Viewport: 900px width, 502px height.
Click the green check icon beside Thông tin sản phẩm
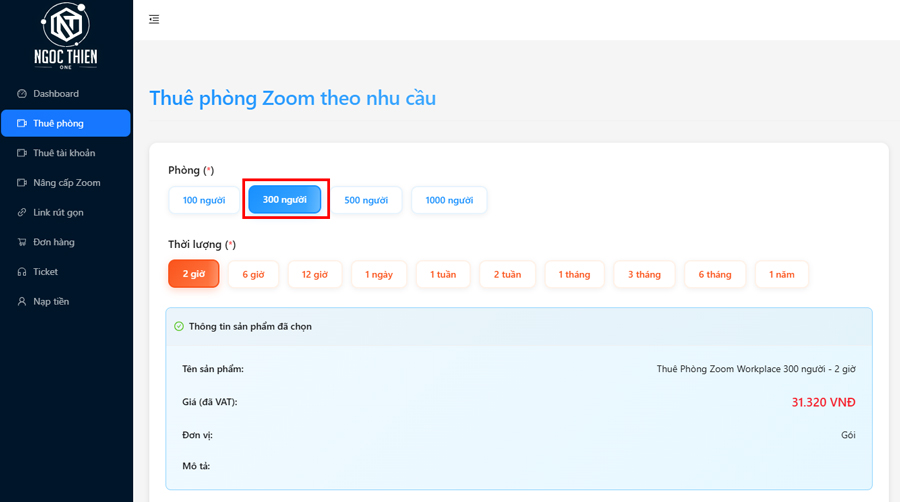pyautogui.click(x=179, y=326)
